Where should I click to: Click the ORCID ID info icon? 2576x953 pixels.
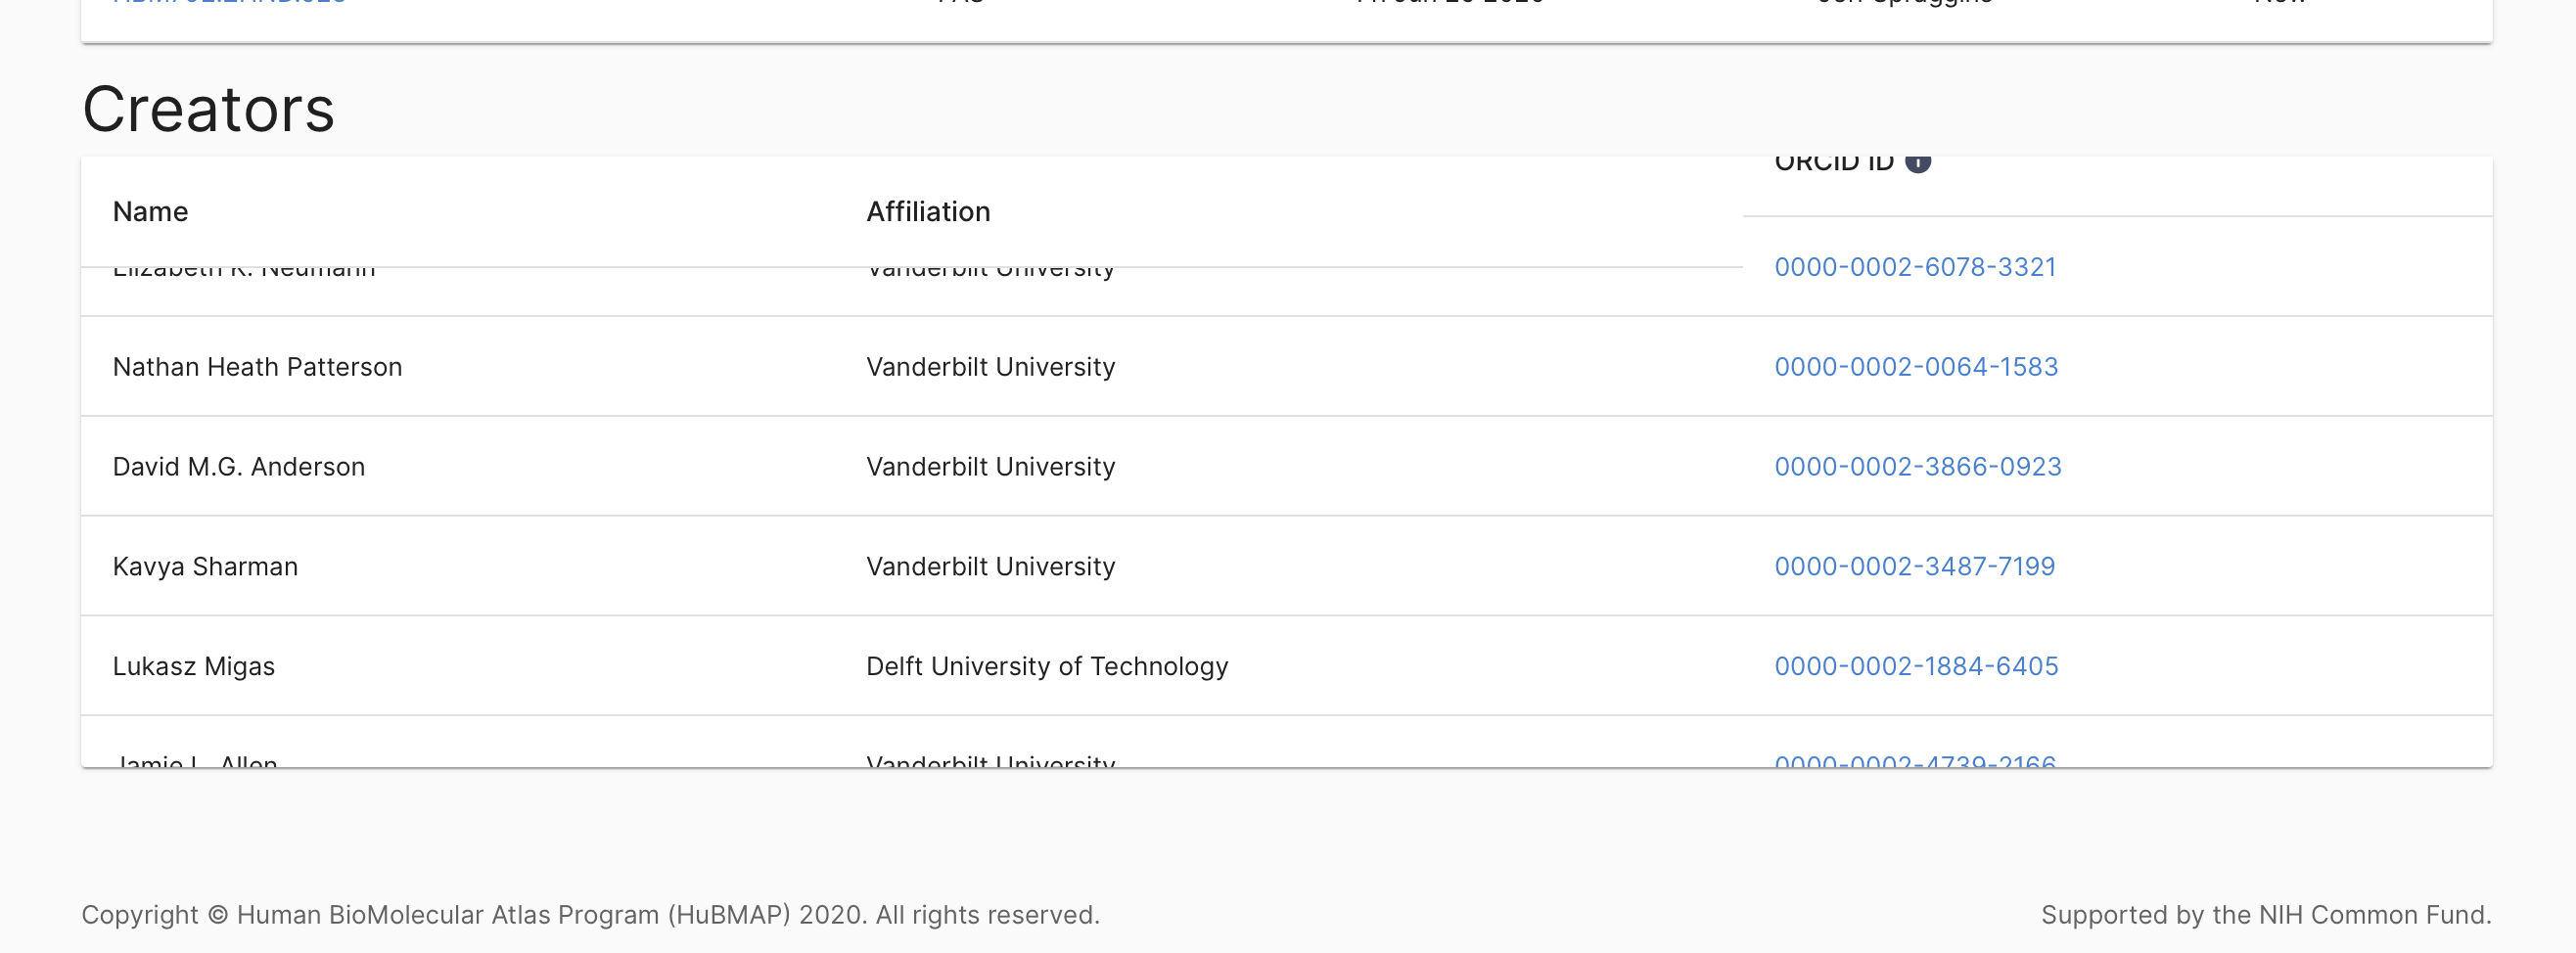click(x=1917, y=162)
